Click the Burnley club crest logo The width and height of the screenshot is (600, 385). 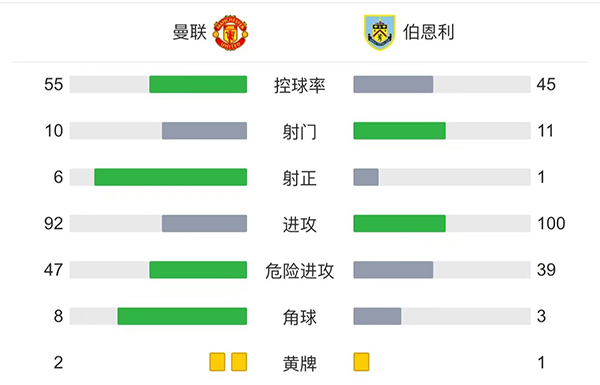pyautogui.click(x=379, y=33)
